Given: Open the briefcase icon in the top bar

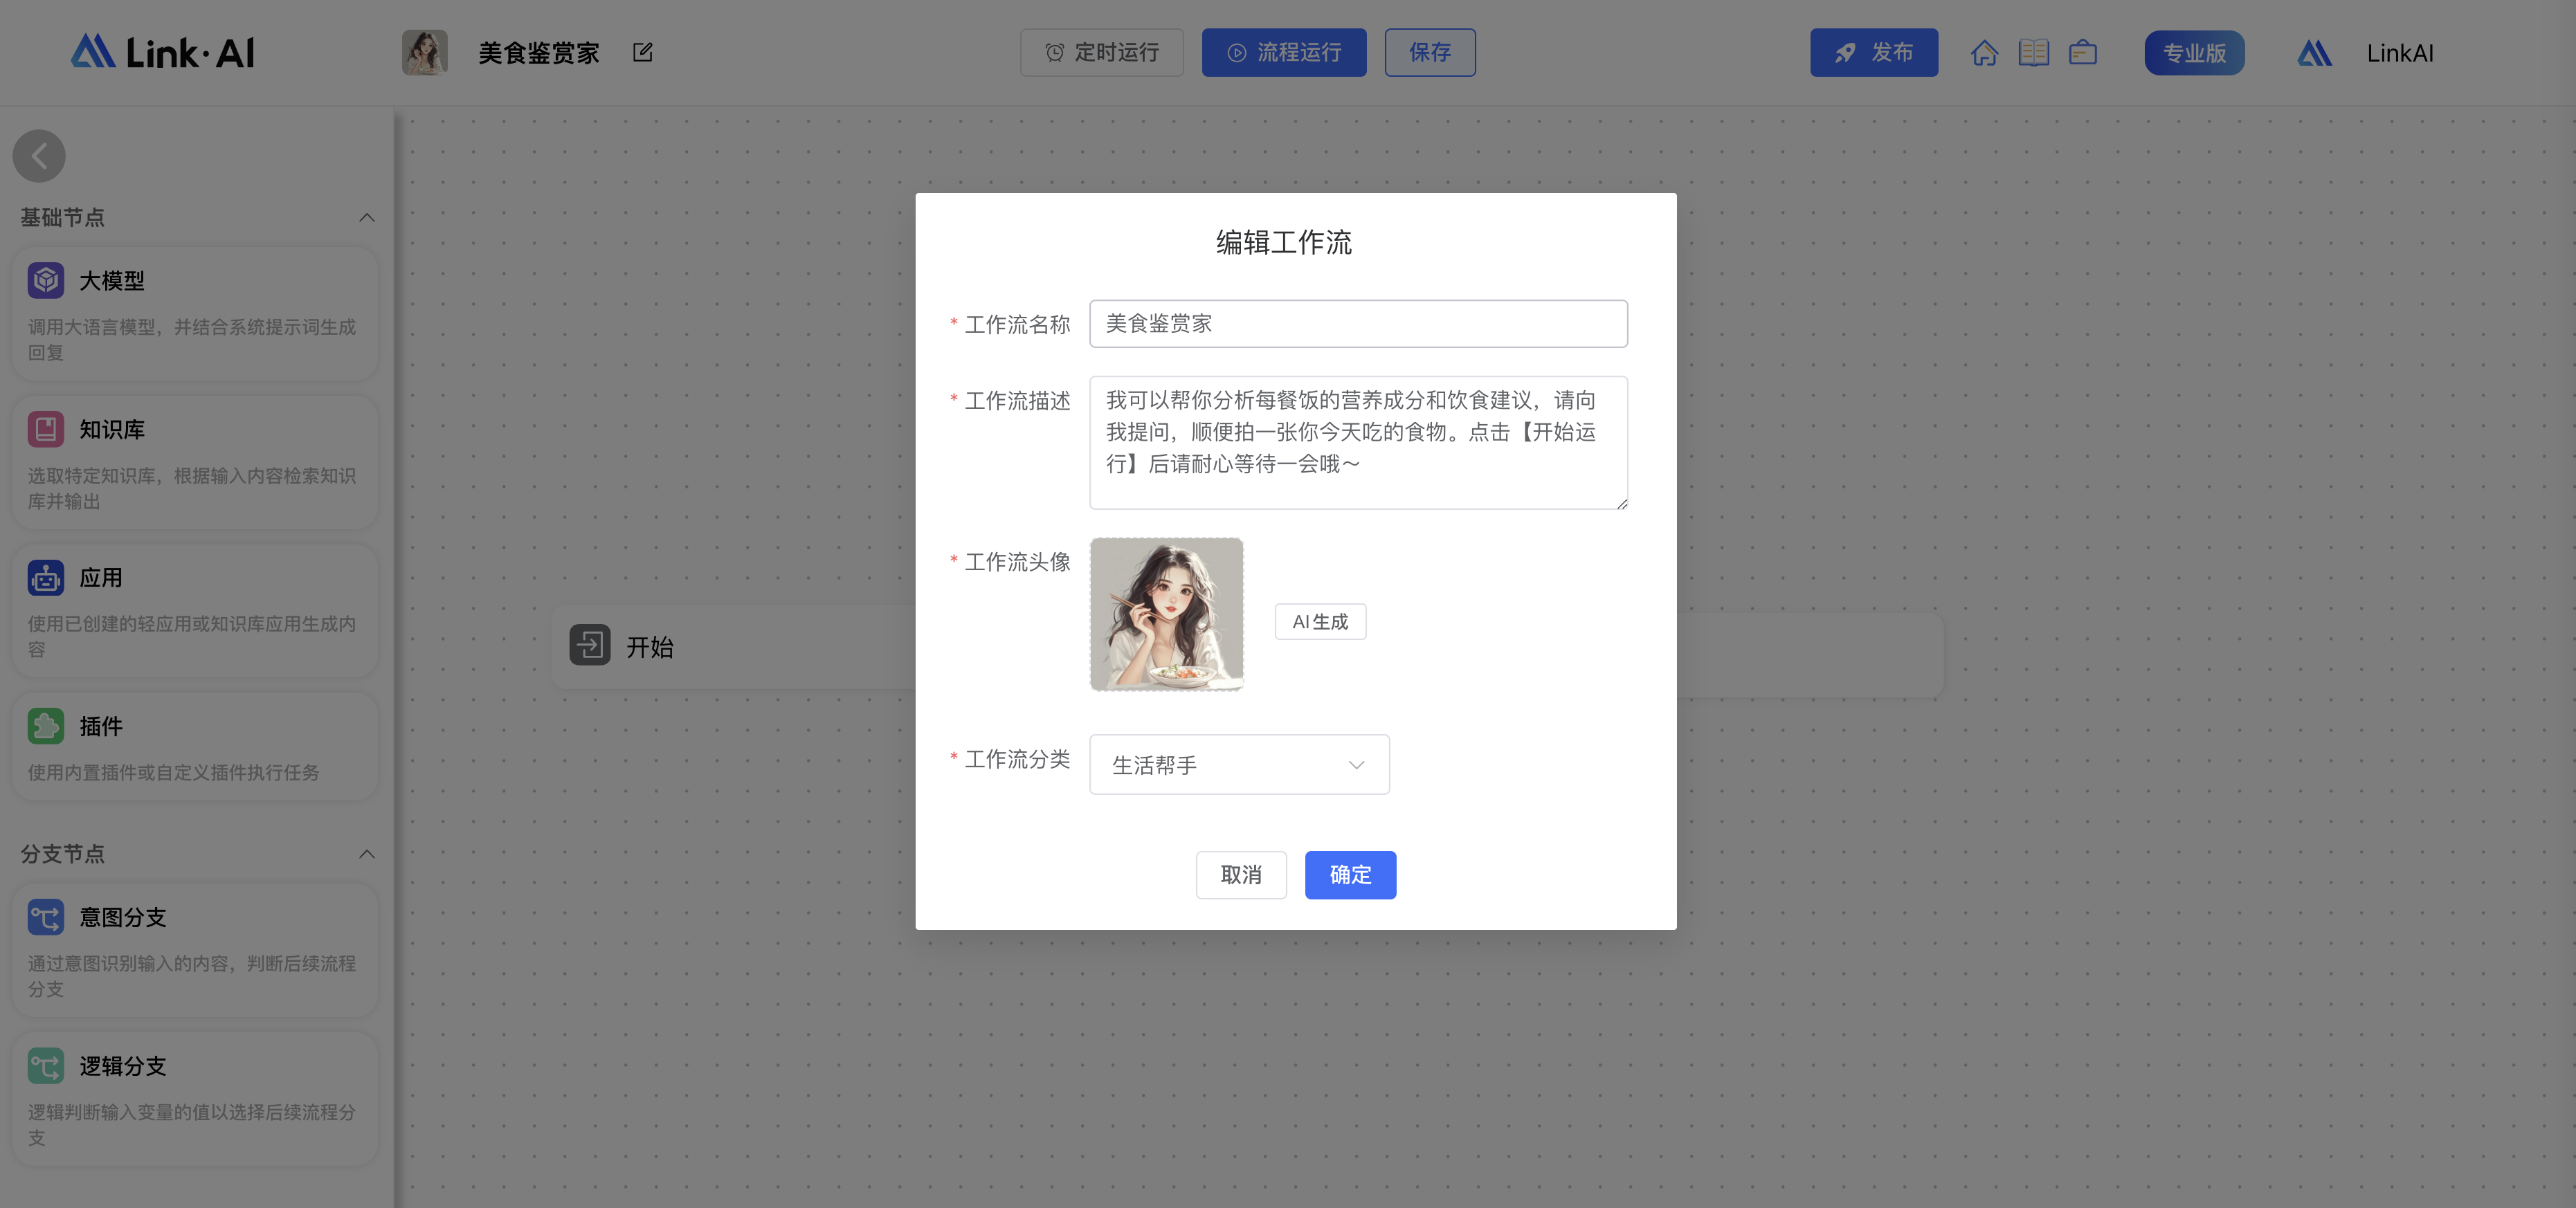Looking at the screenshot, I should (x=2083, y=52).
